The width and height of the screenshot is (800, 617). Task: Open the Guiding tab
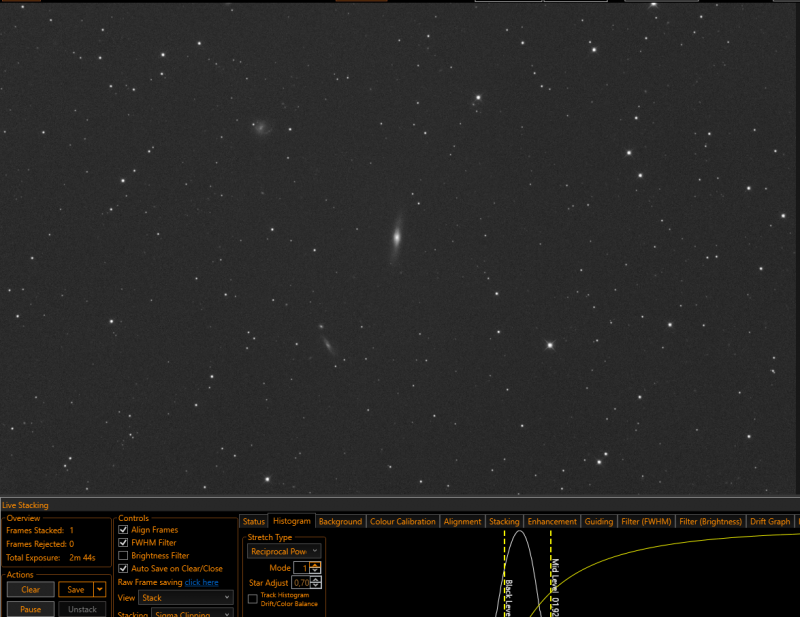598,522
